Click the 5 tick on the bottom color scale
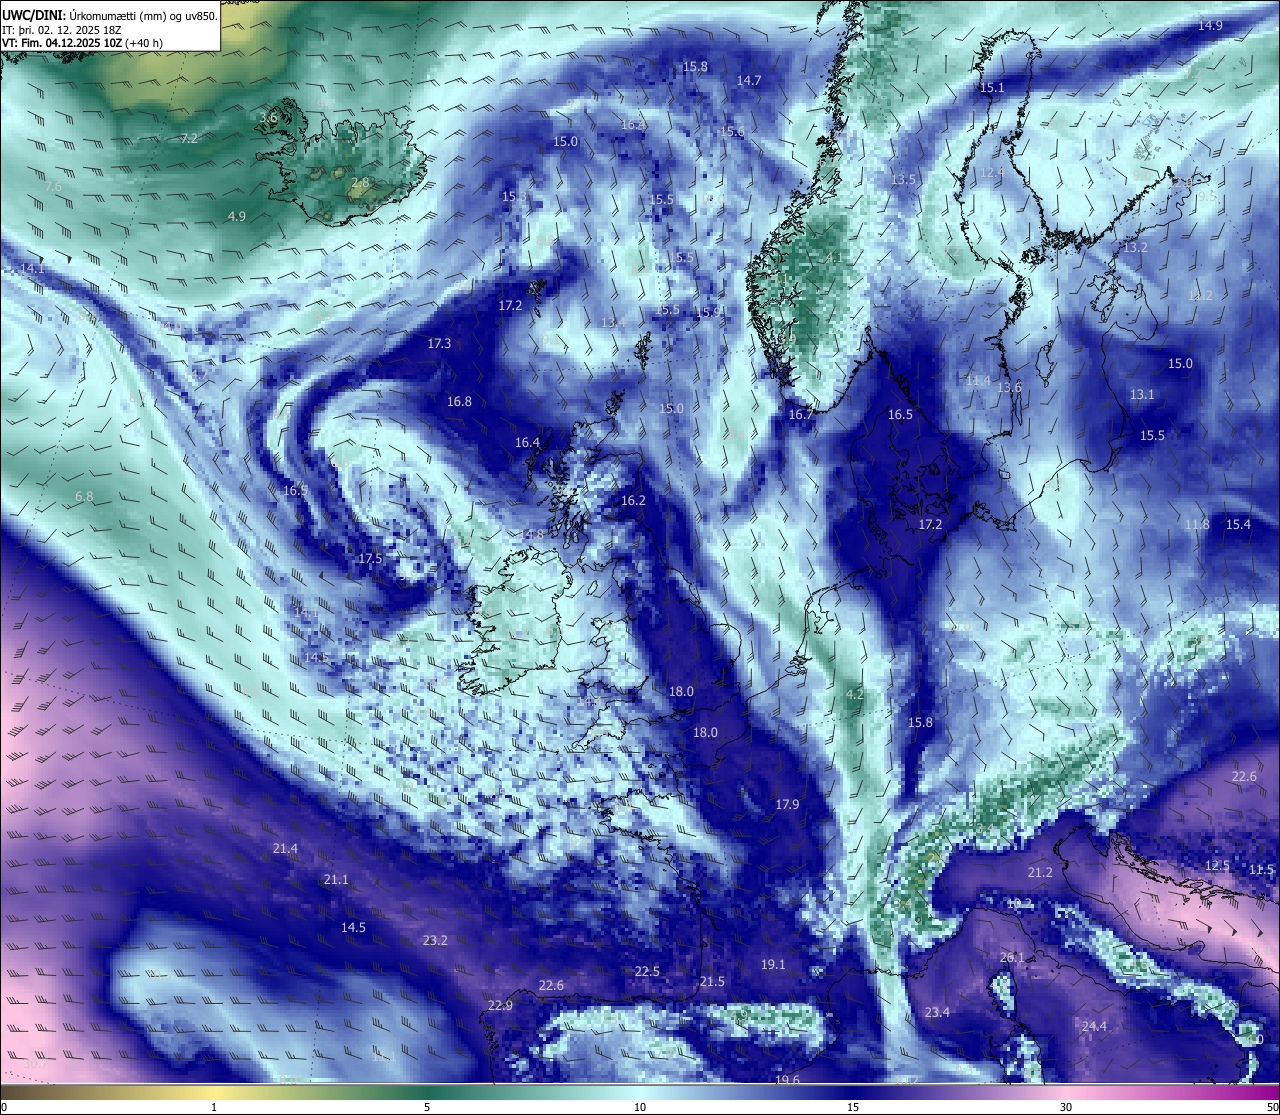This screenshot has width=1280, height=1115. point(427,1107)
